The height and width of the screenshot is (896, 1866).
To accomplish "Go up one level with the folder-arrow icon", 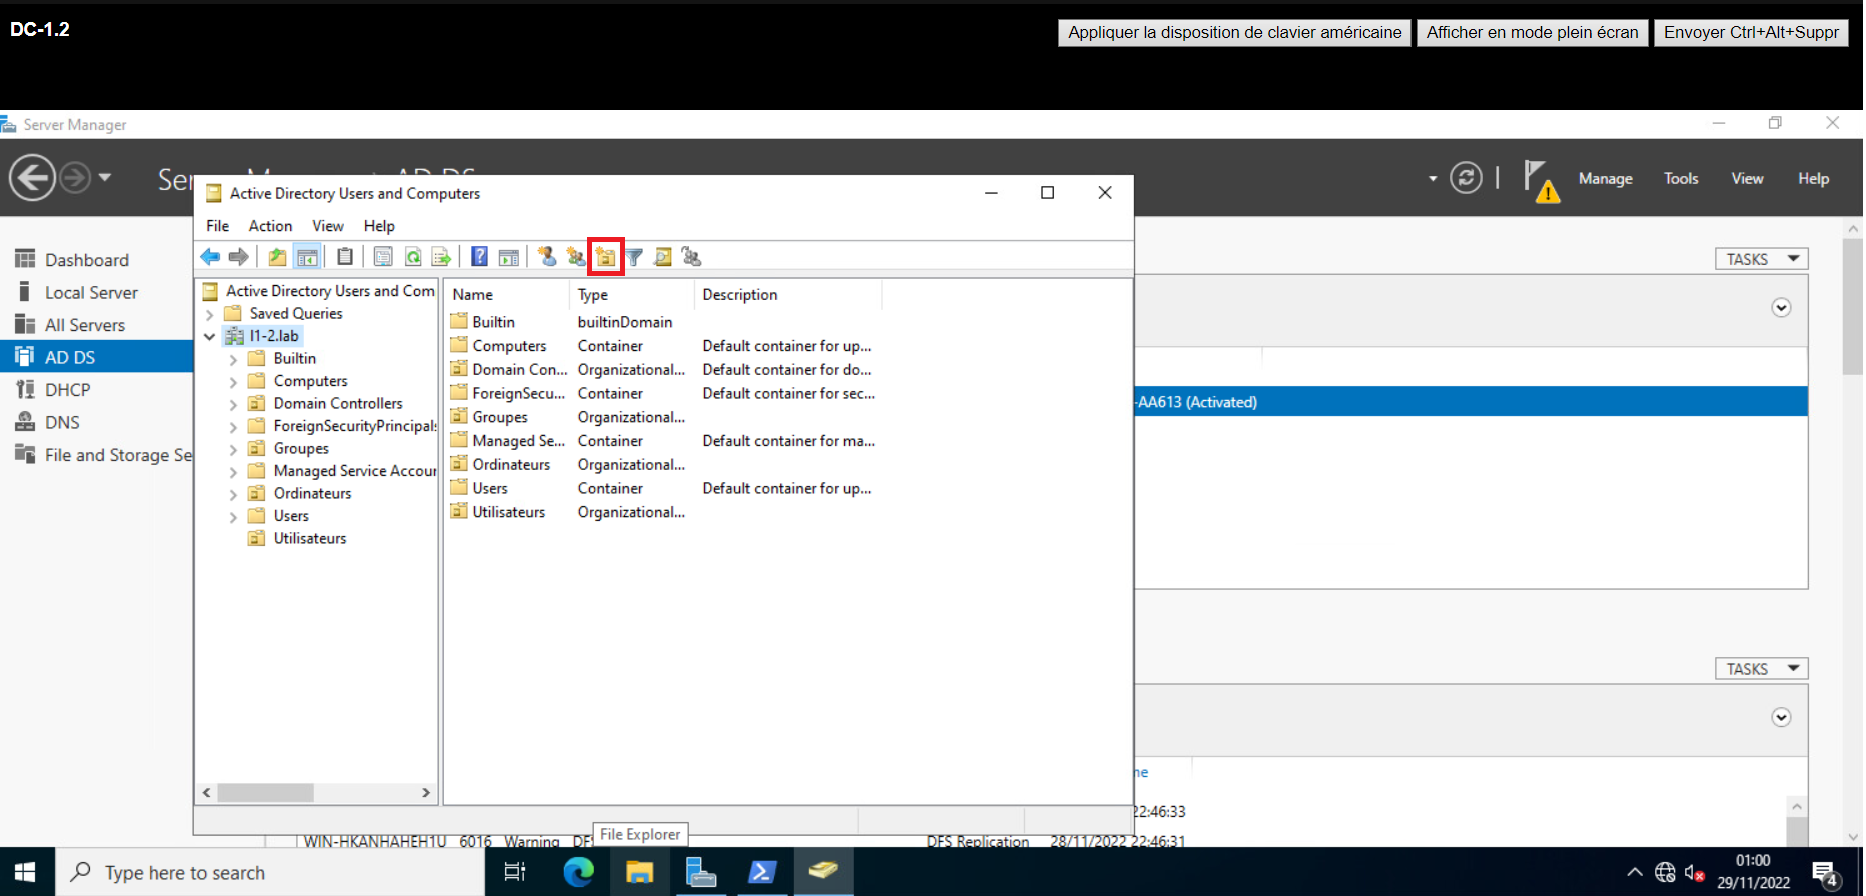I will [x=277, y=257].
